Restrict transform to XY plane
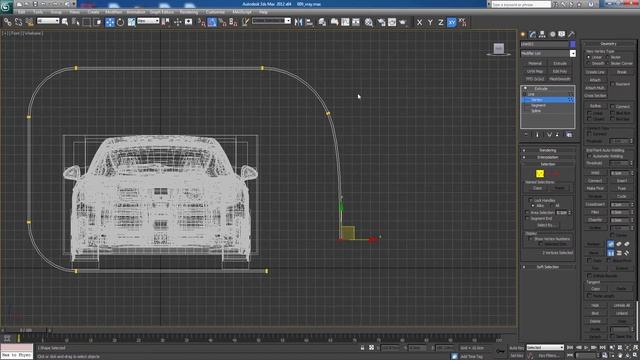The image size is (640, 360). pyautogui.click(x=451, y=22)
